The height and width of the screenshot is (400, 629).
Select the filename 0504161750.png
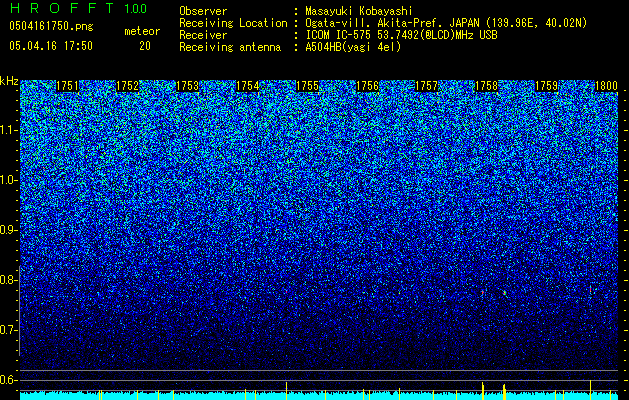click(51, 26)
